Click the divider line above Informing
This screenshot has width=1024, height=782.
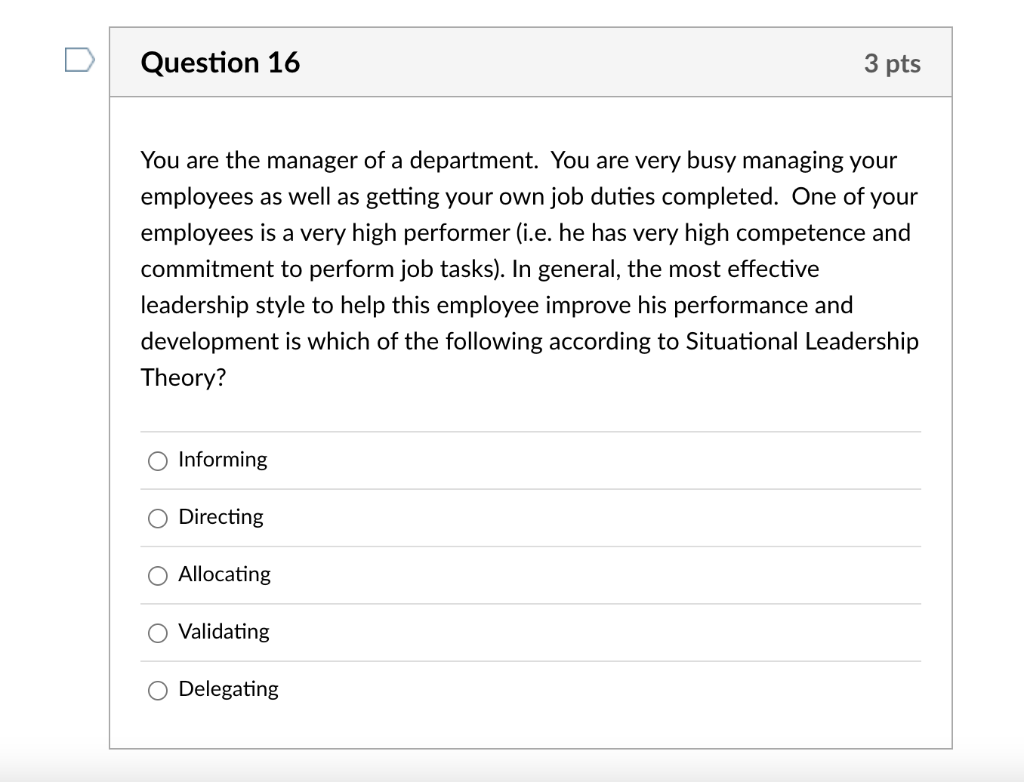click(530, 432)
